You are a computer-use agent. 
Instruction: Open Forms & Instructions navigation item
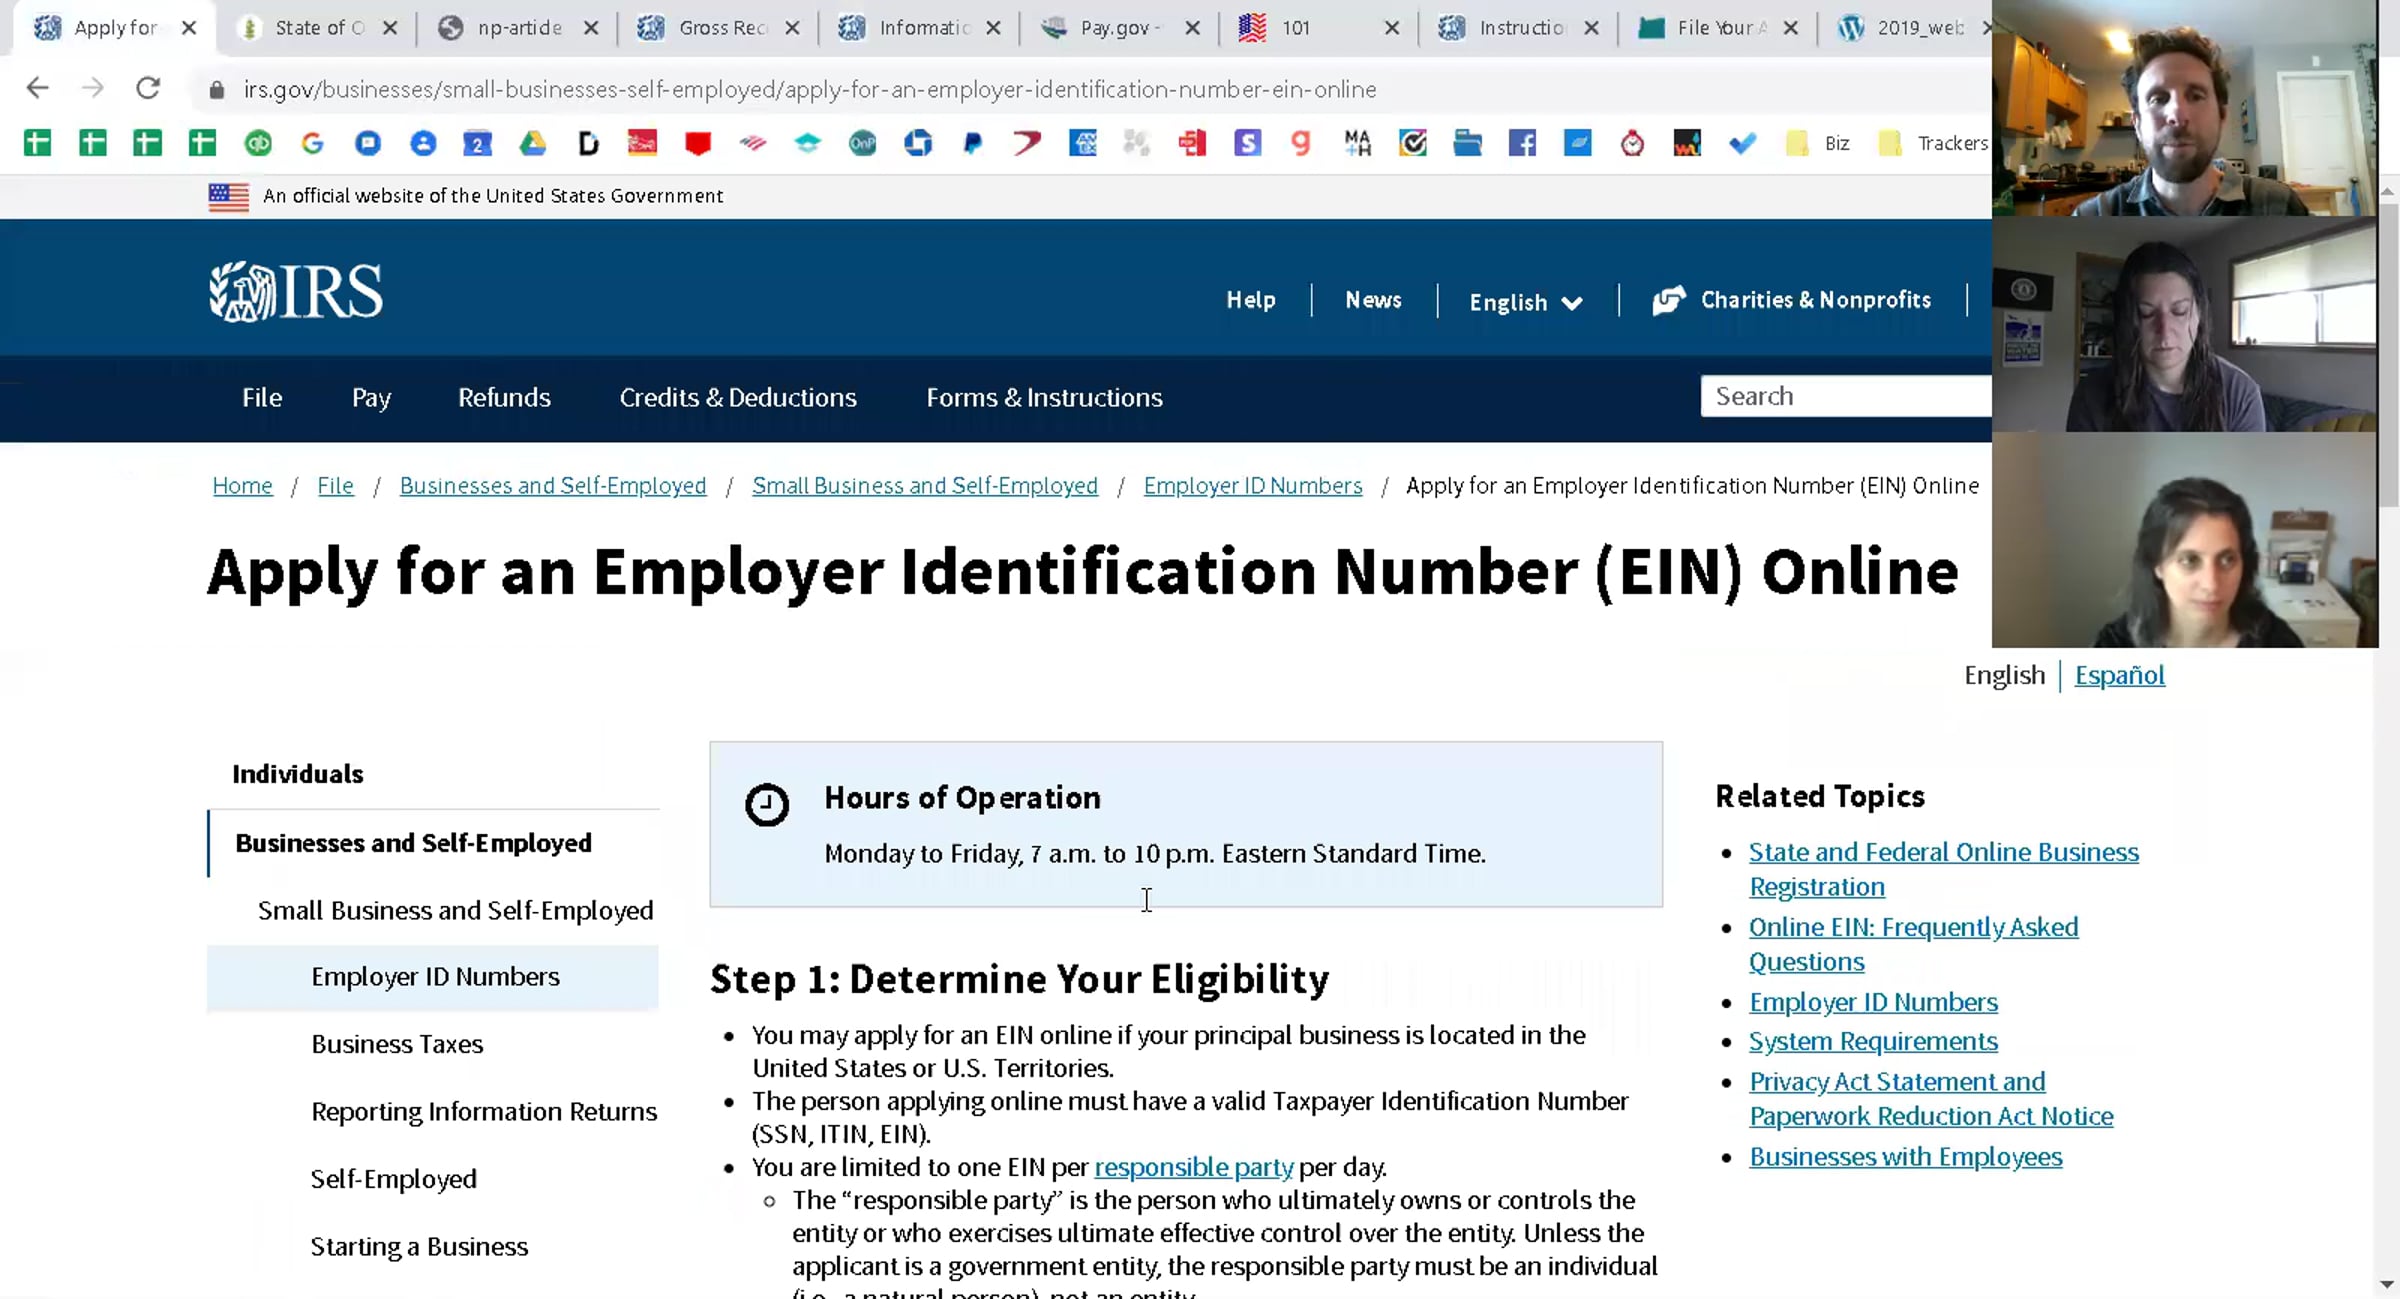1044,398
